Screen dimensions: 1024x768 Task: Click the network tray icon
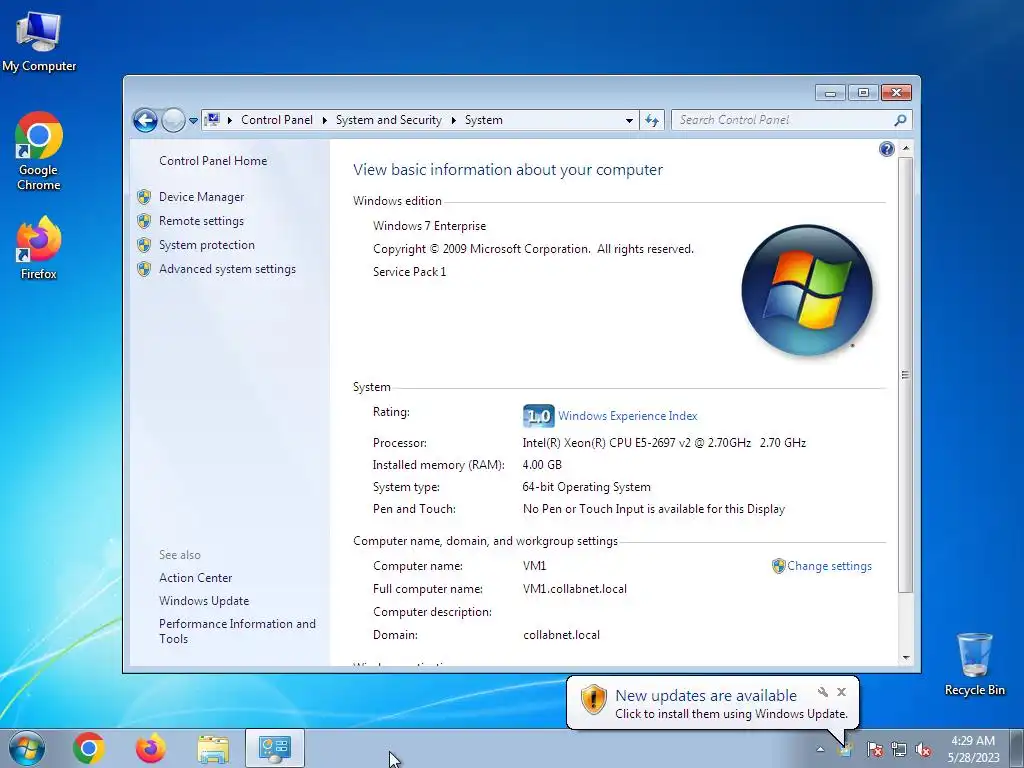coord(899,750)
